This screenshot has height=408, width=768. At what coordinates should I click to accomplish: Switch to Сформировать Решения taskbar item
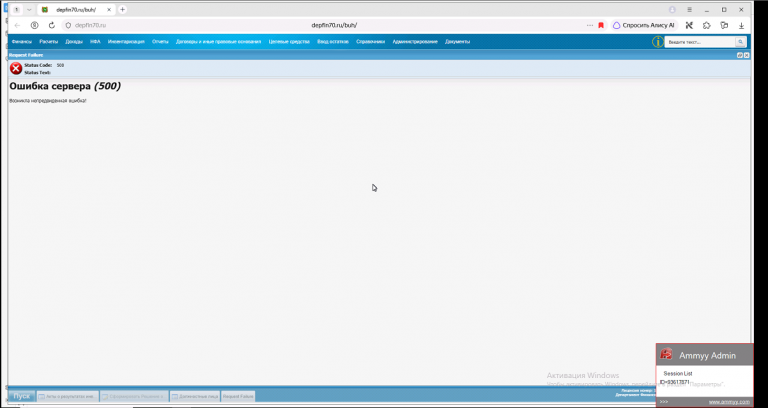coord(134,396)
